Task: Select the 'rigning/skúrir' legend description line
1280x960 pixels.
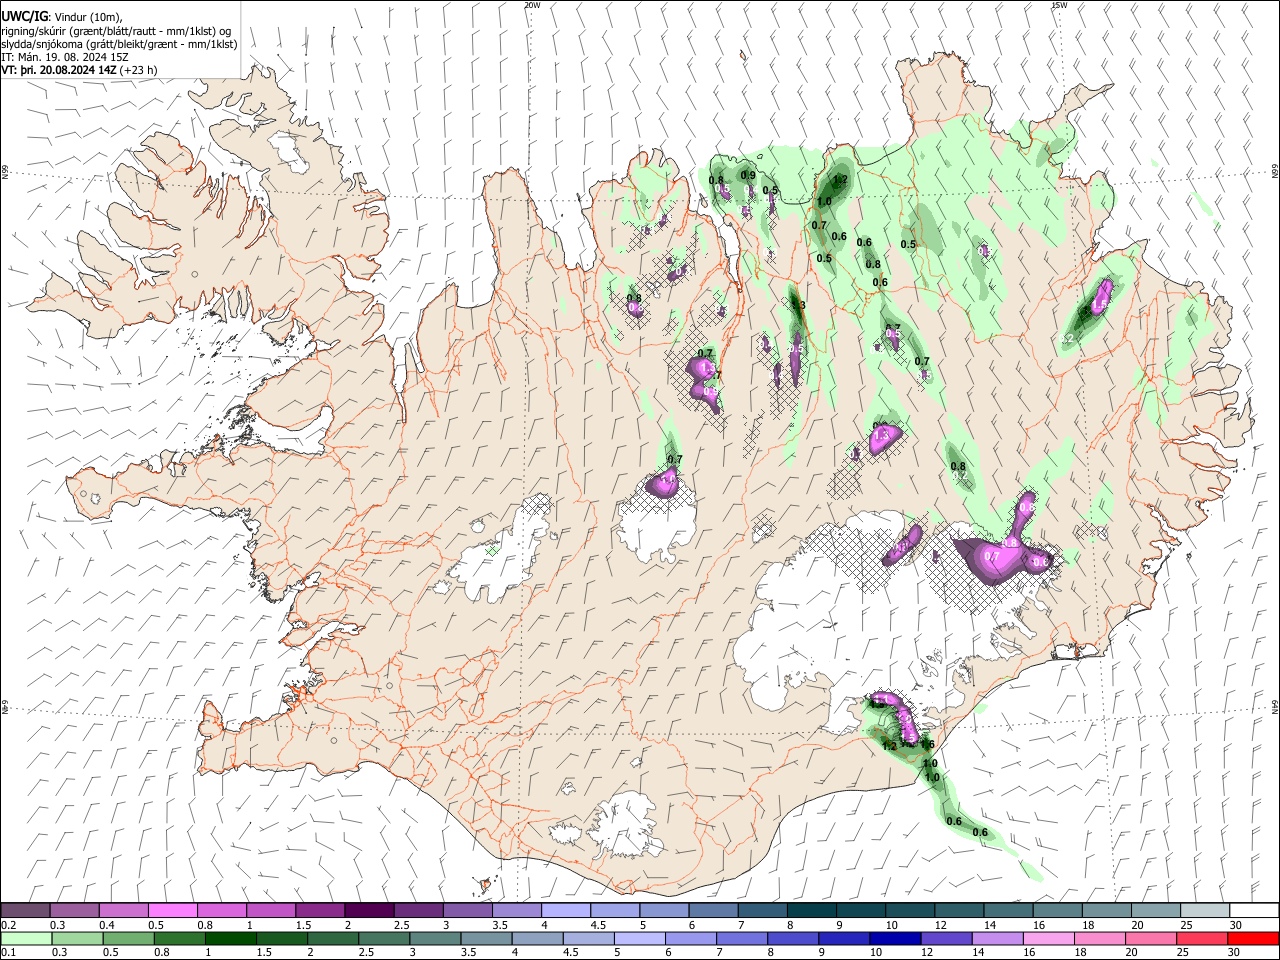Action: 116,31
